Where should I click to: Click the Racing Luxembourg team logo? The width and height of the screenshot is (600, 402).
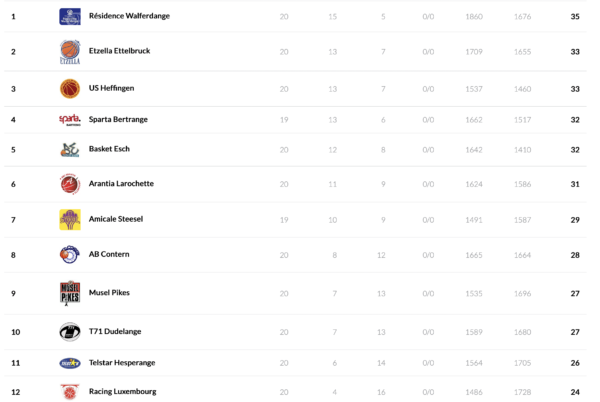[70, 391]
